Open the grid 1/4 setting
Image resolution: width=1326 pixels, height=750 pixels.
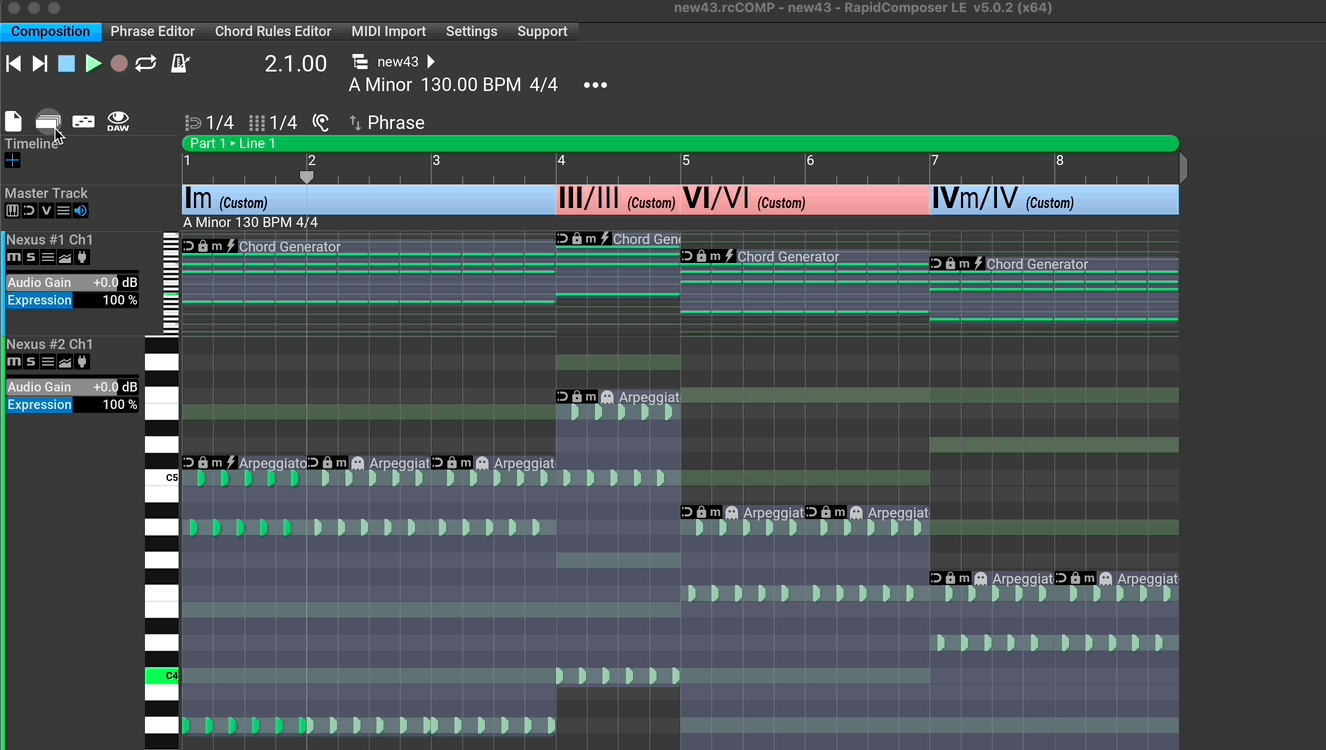[273, 123]
